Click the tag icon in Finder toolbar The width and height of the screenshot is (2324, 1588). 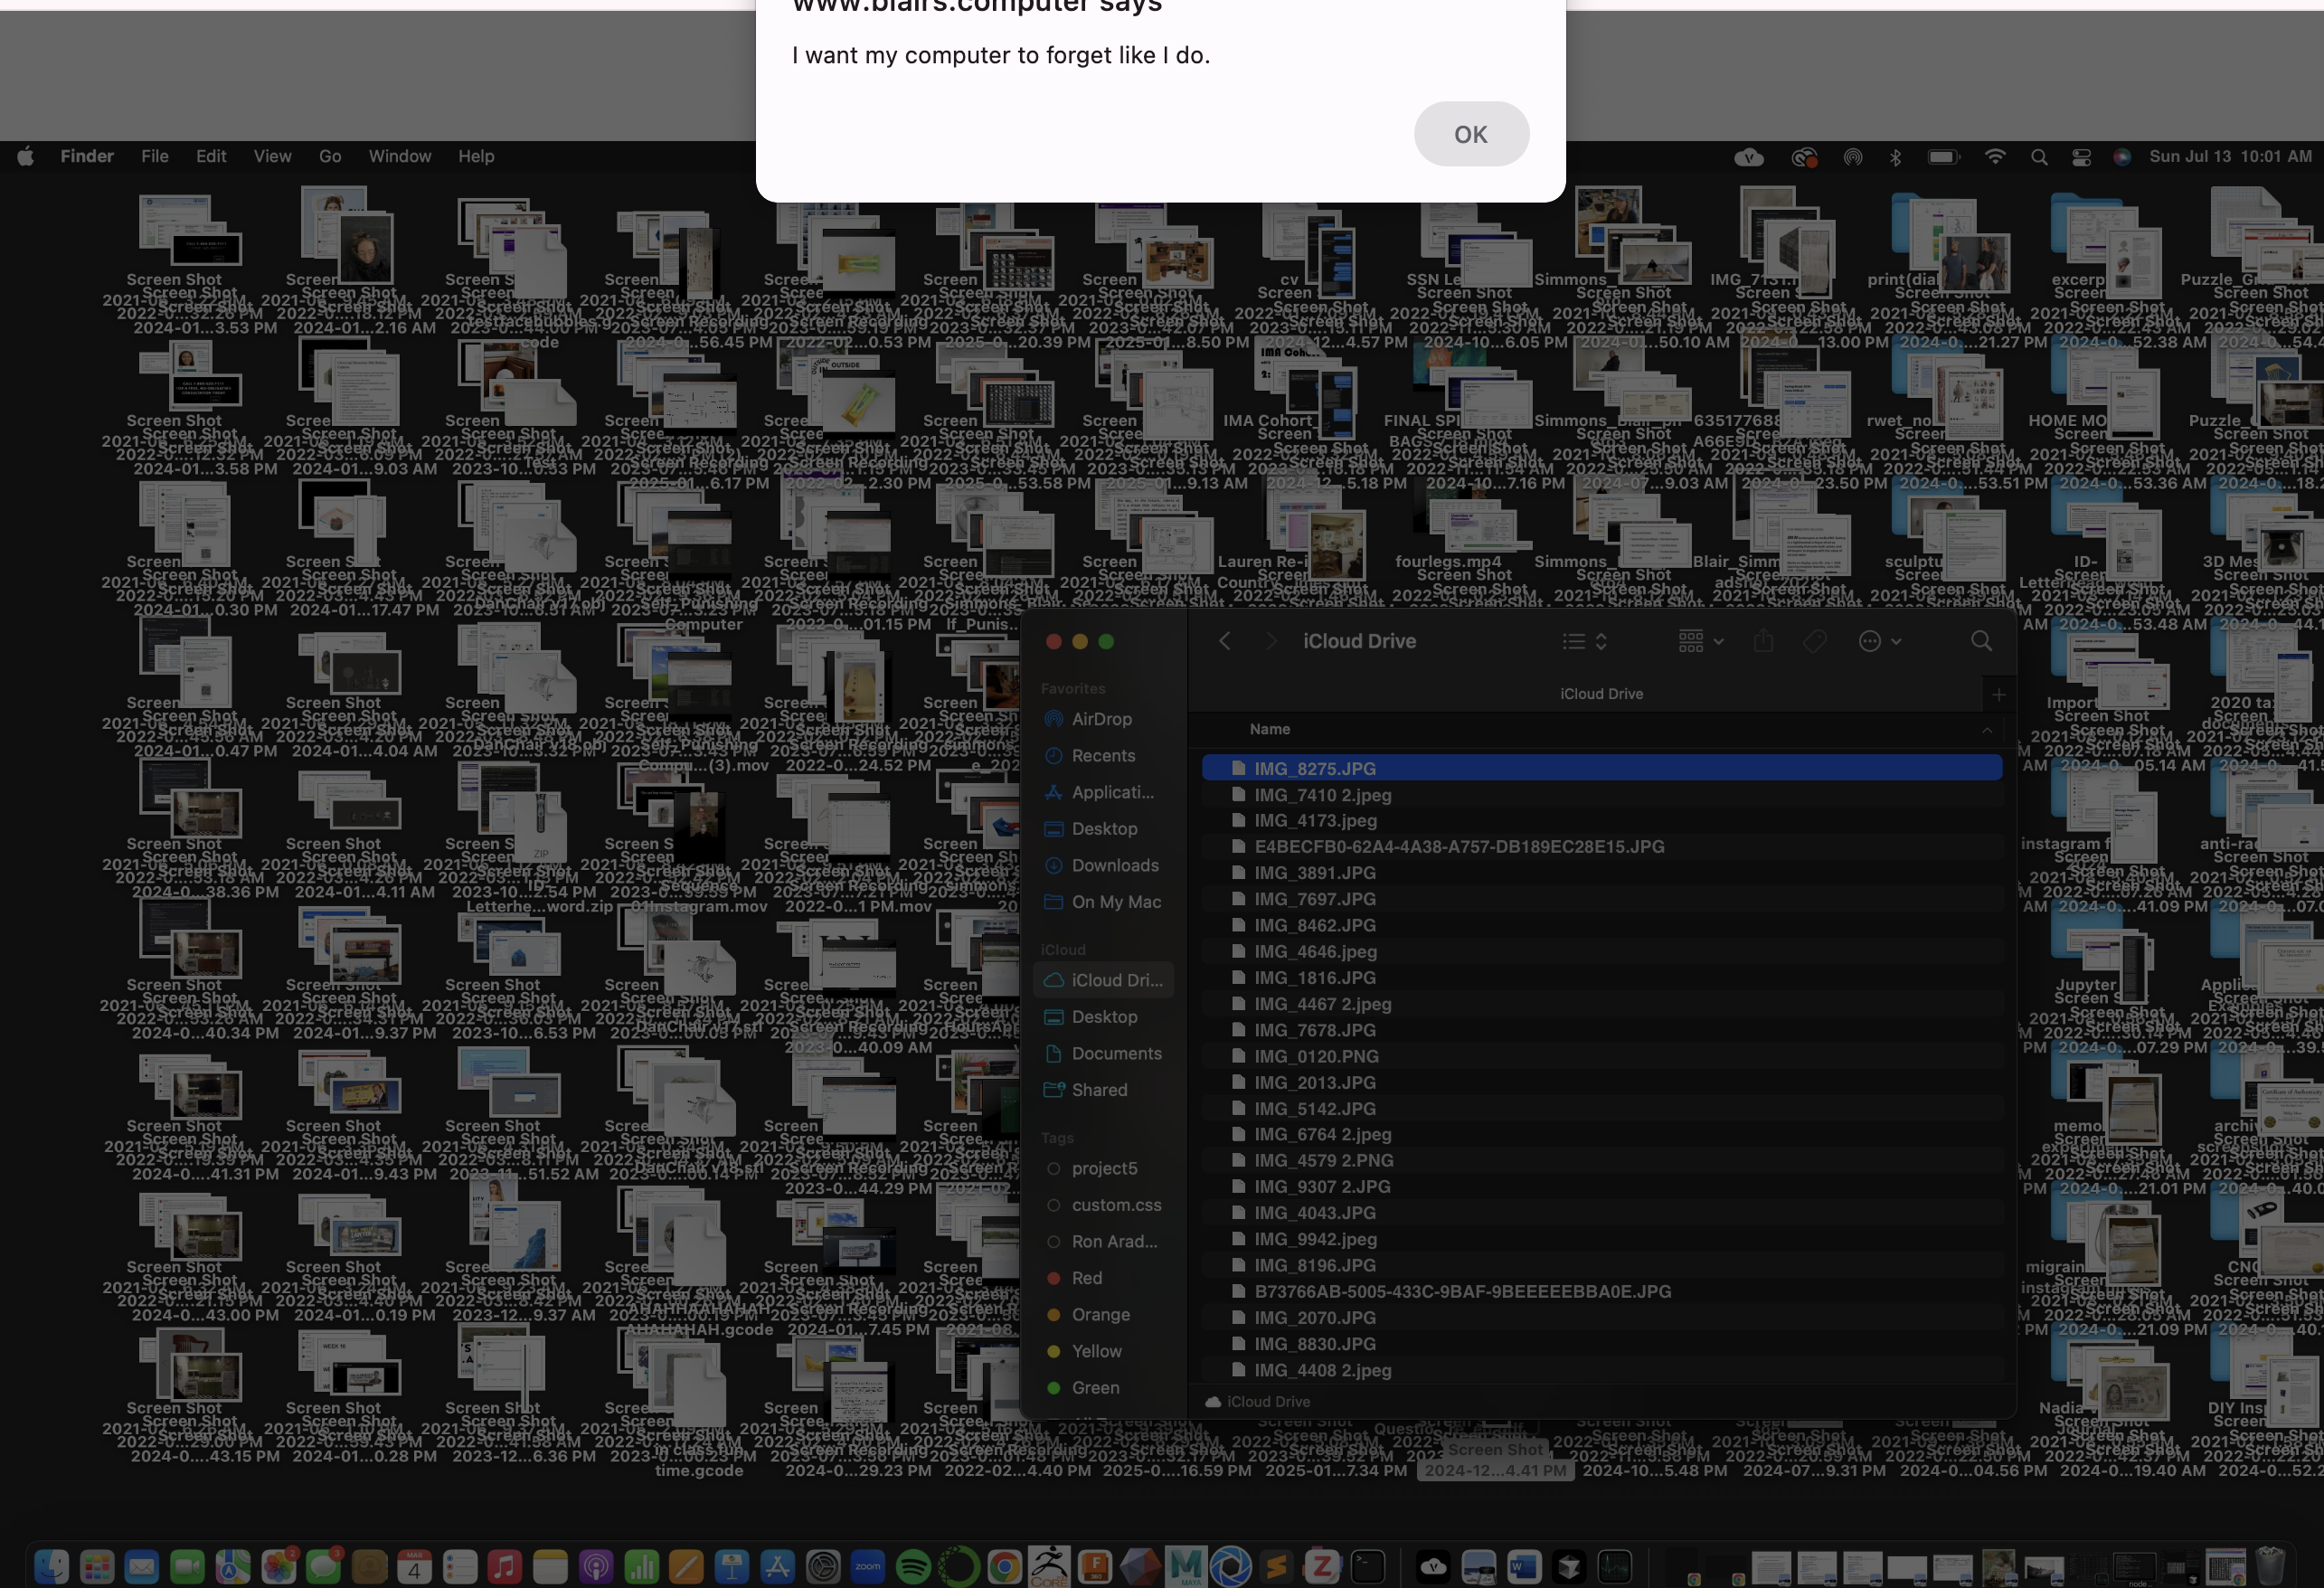coord(1814,641)
